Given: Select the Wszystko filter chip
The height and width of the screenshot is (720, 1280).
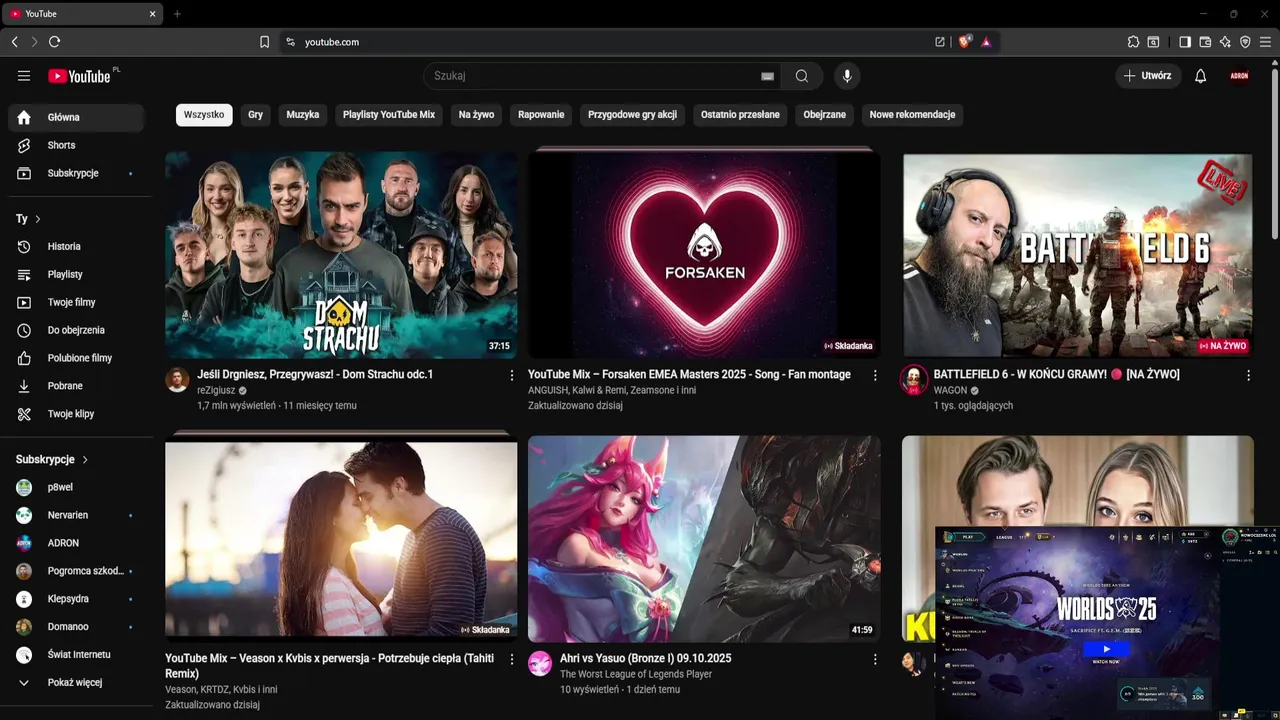Looking at the screenshot, I should click(204, 115).
